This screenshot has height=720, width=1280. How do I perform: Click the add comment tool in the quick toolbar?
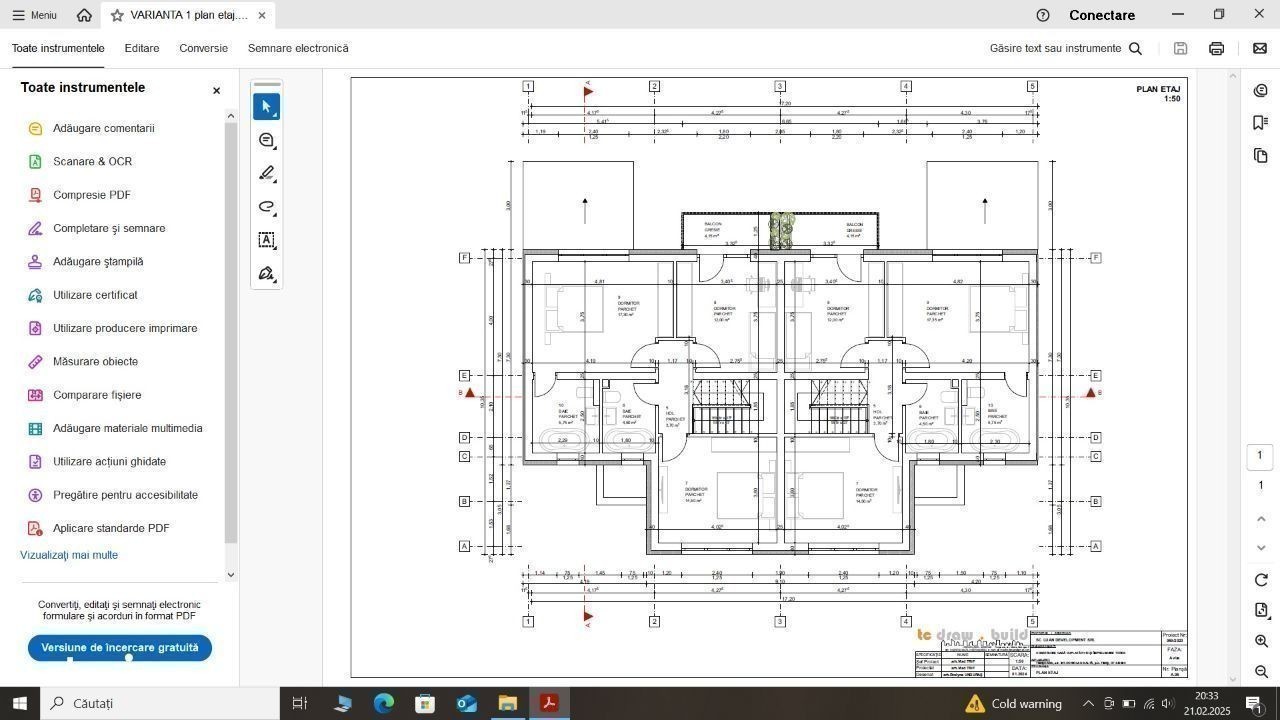pyautogui.click(x=266, y=140)
